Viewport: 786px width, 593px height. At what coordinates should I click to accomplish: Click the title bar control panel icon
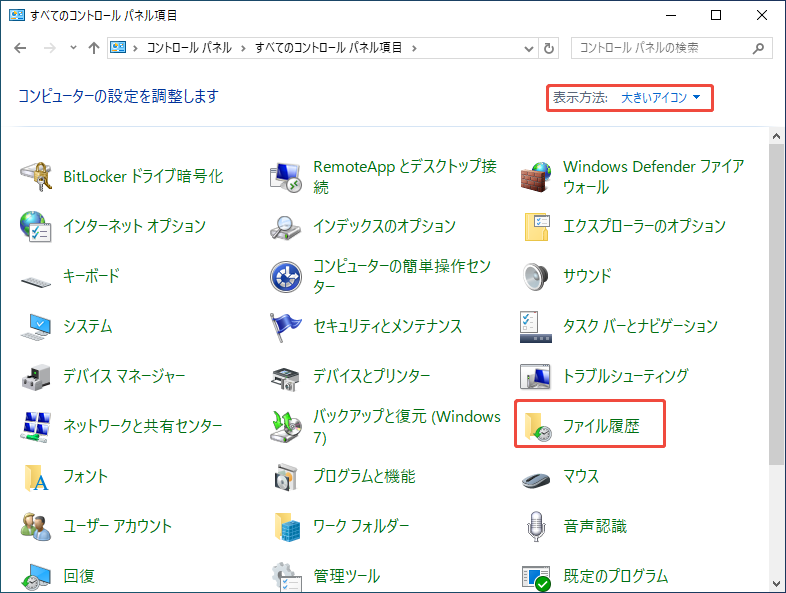[x=17, y=15]
